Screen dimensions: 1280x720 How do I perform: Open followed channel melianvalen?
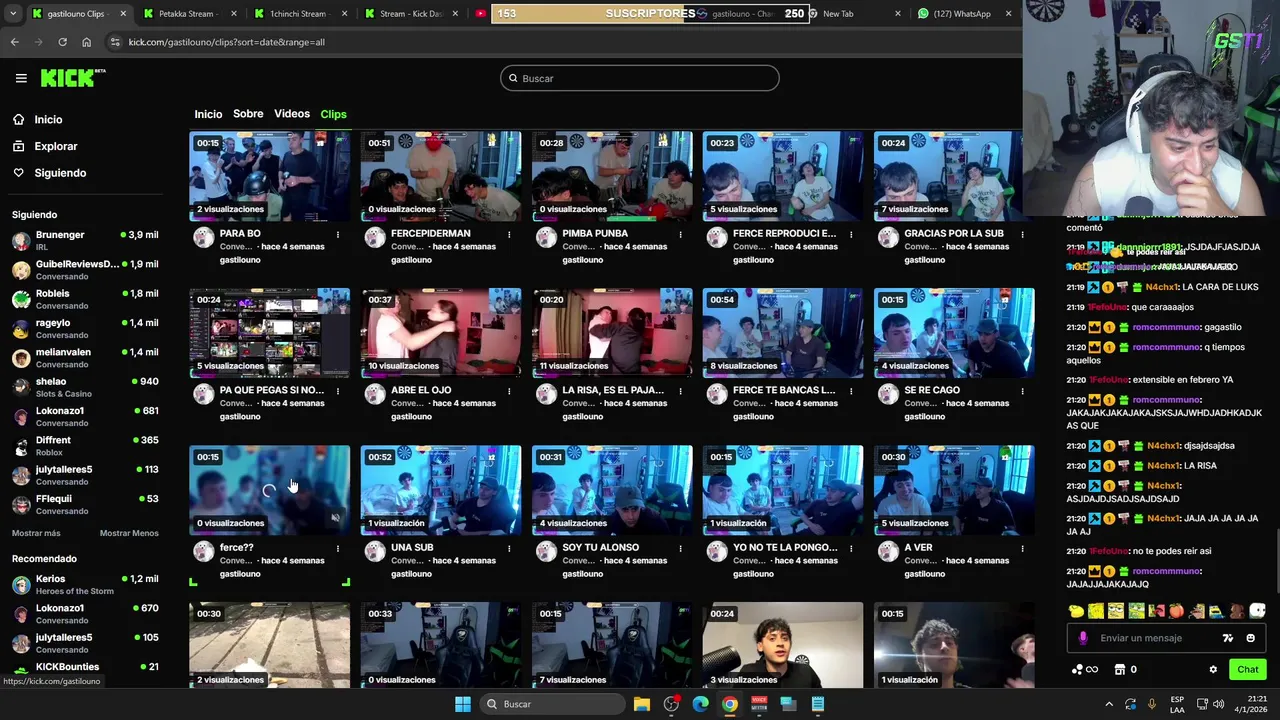(85, 357)
